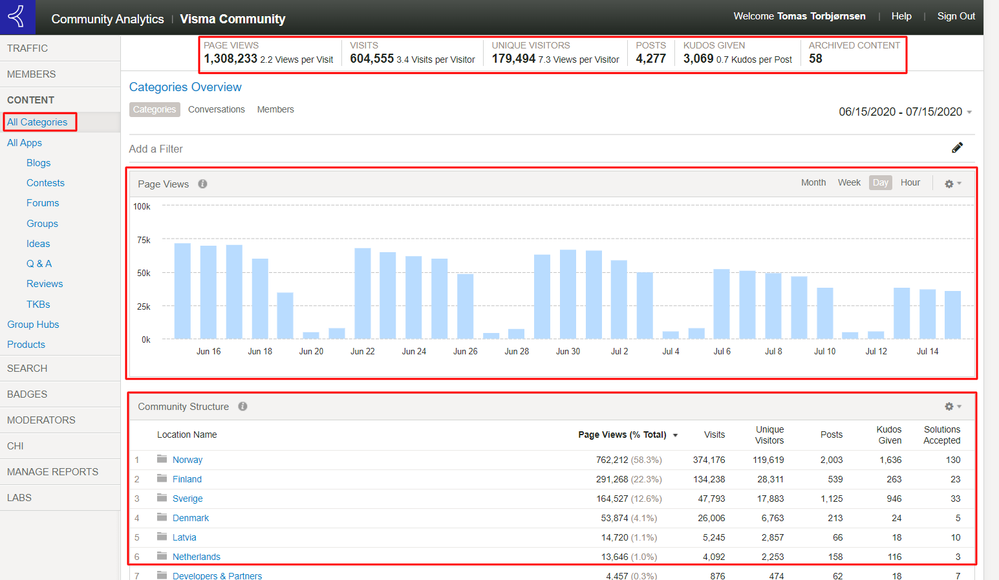This screenshot has width=999, height=580.
Task: Click the Jul 14 page views bar
Action: pyautogui.click(x=927, y=314)
